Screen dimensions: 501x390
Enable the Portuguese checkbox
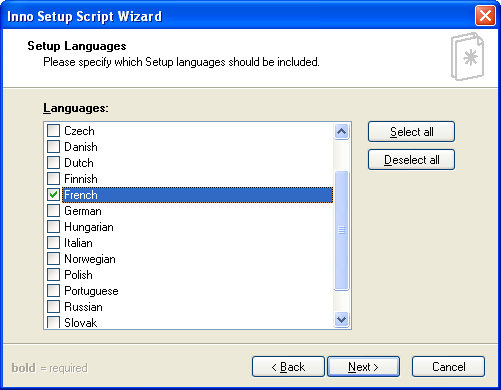click(x=53, y=291)
